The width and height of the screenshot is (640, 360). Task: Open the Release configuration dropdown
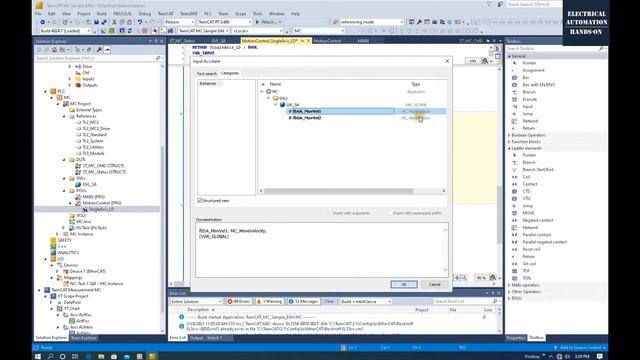(x=179, y=22)
